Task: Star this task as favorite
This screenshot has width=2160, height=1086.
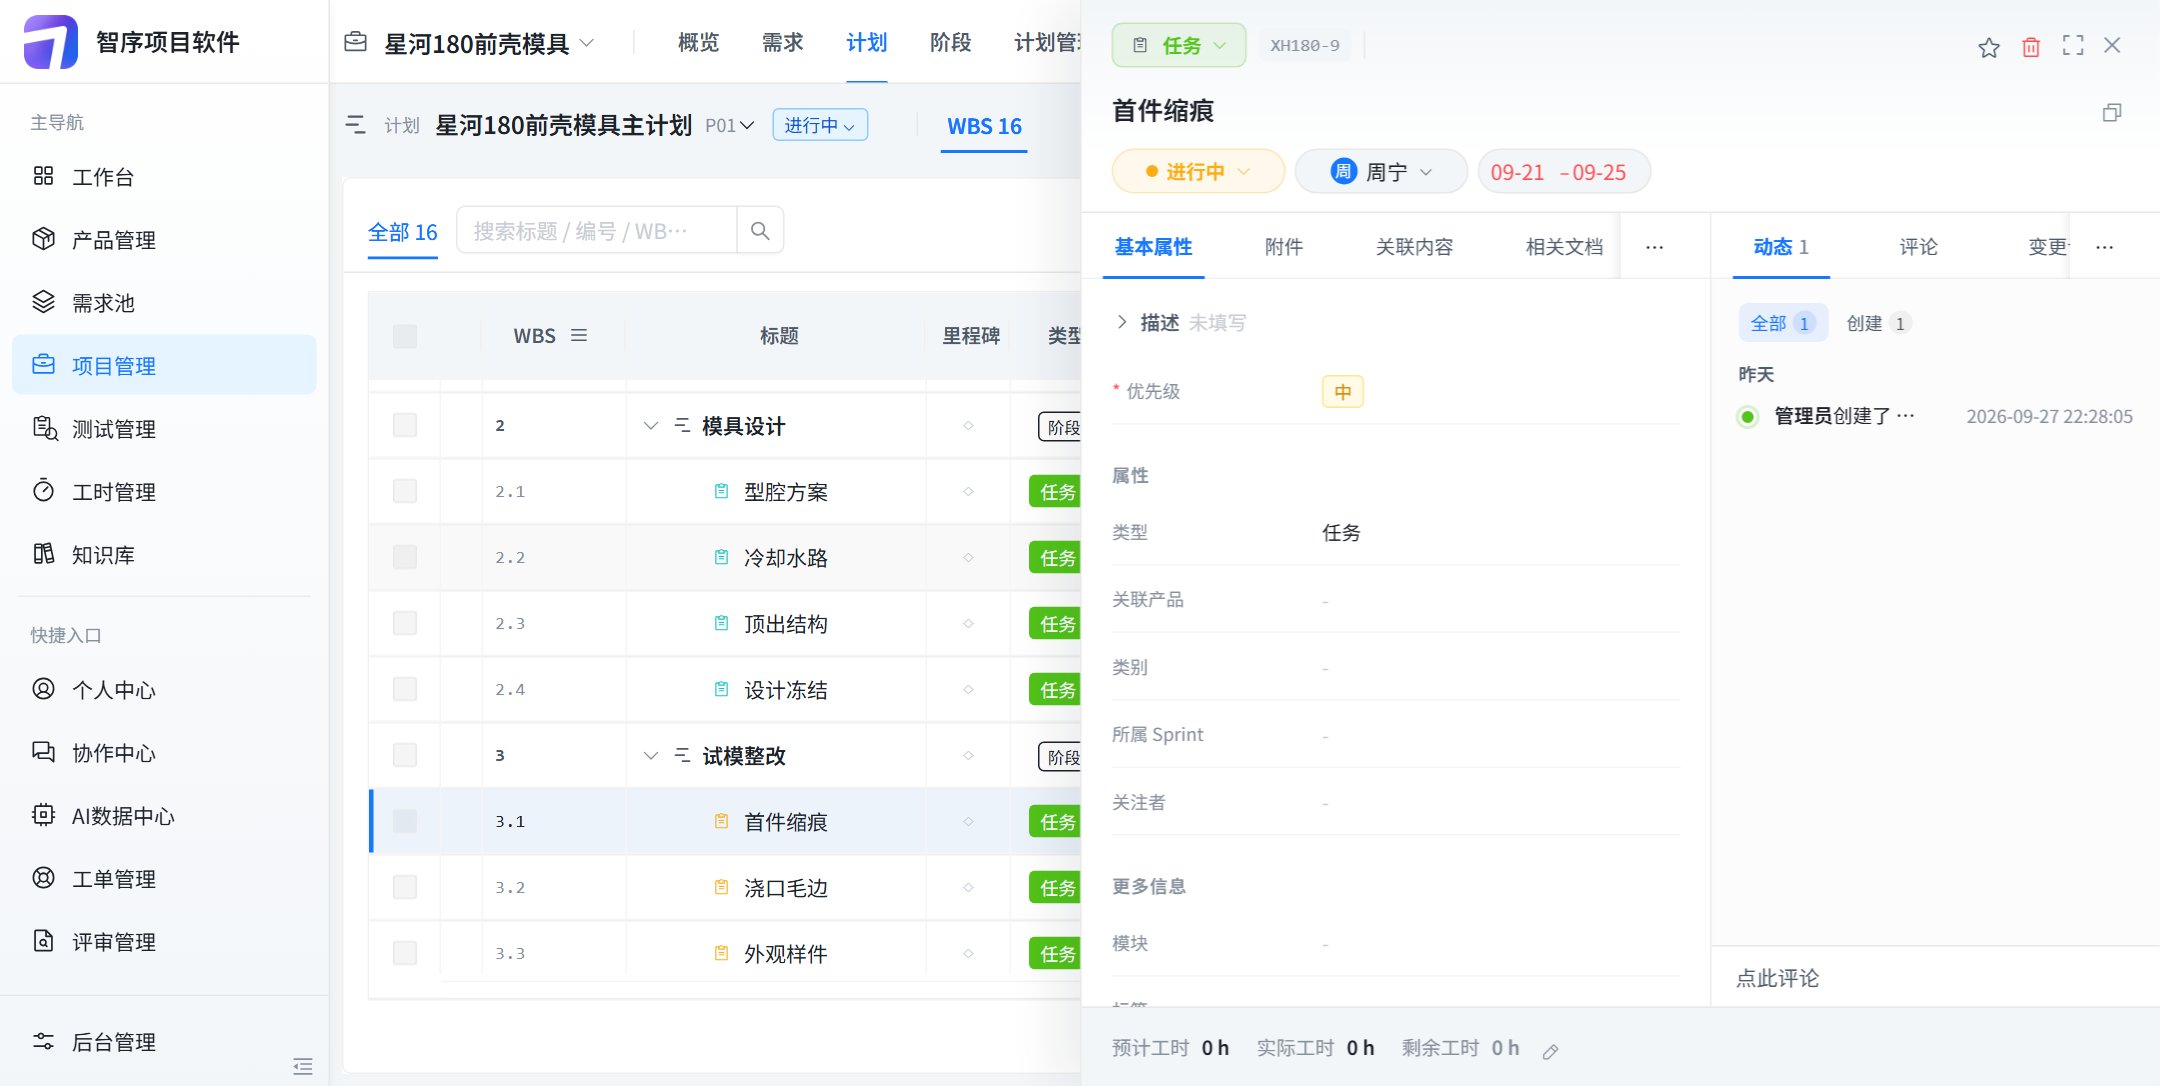Action: pos(1988,46)
